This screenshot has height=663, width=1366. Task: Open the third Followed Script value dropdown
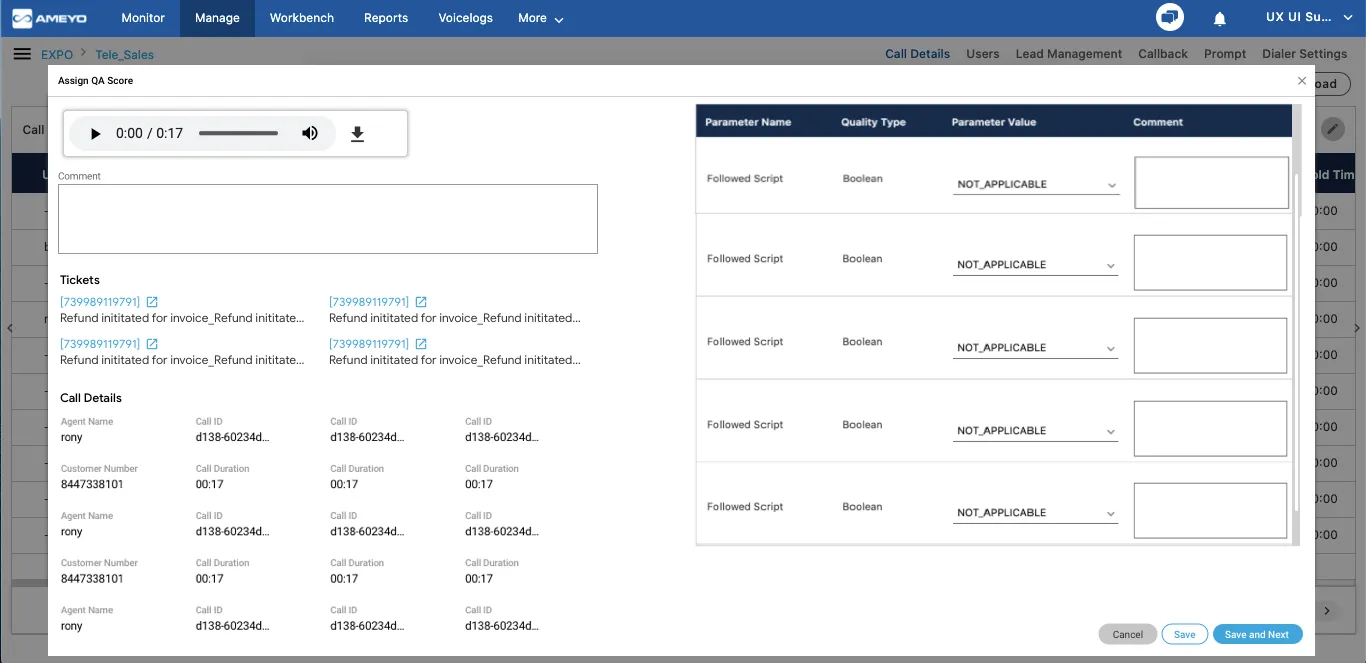click(x=1036, y=348)
